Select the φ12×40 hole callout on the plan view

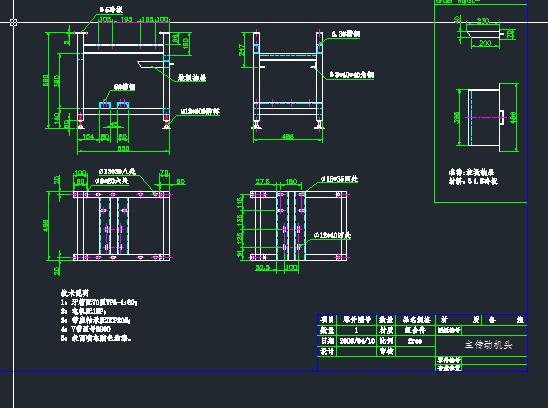click(332, 235)
